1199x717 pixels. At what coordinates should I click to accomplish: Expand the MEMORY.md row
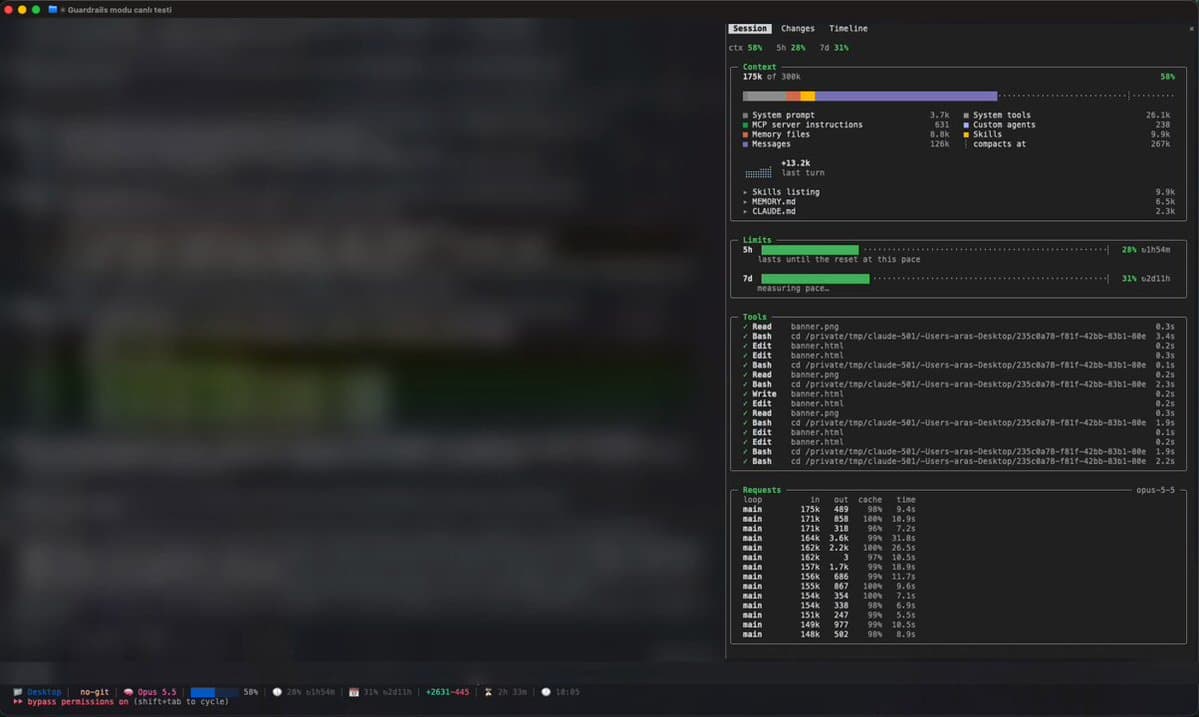(958, 202)
